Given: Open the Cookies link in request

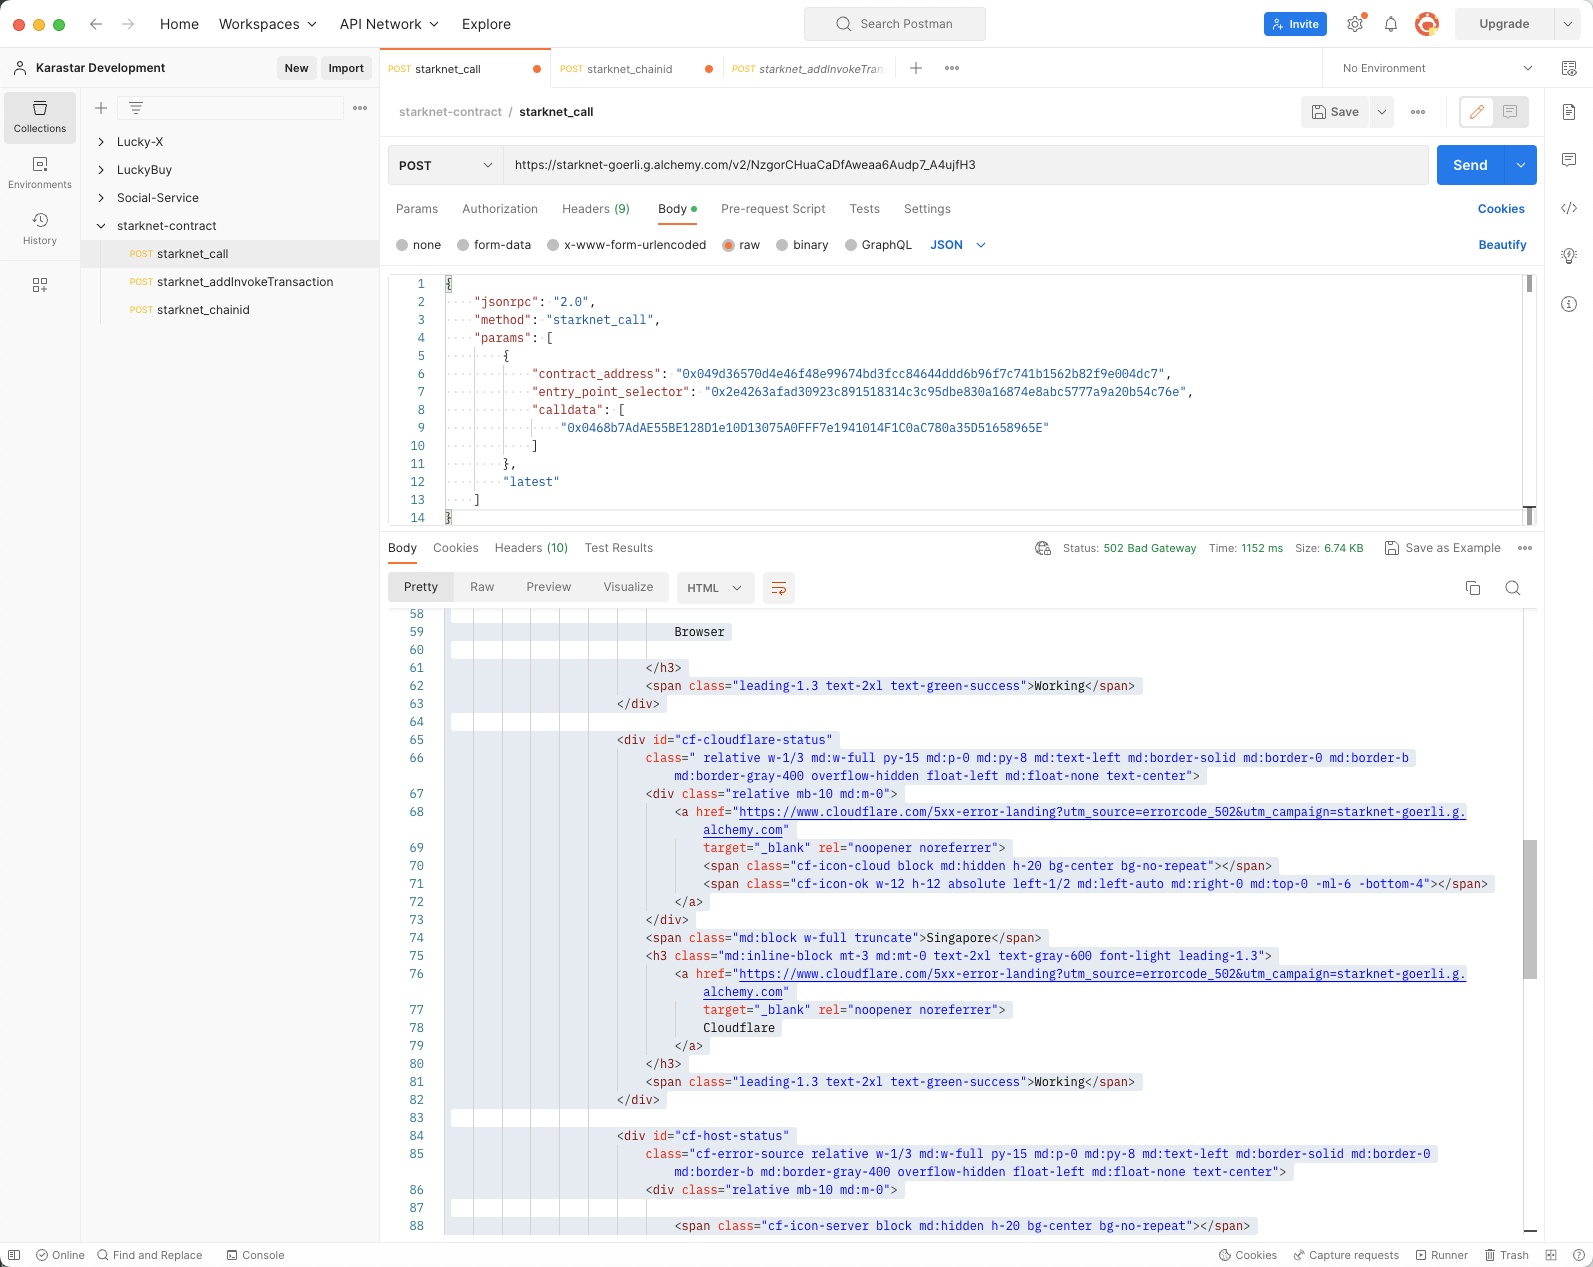Looking at the screenshot, I should coord(1501,209).
